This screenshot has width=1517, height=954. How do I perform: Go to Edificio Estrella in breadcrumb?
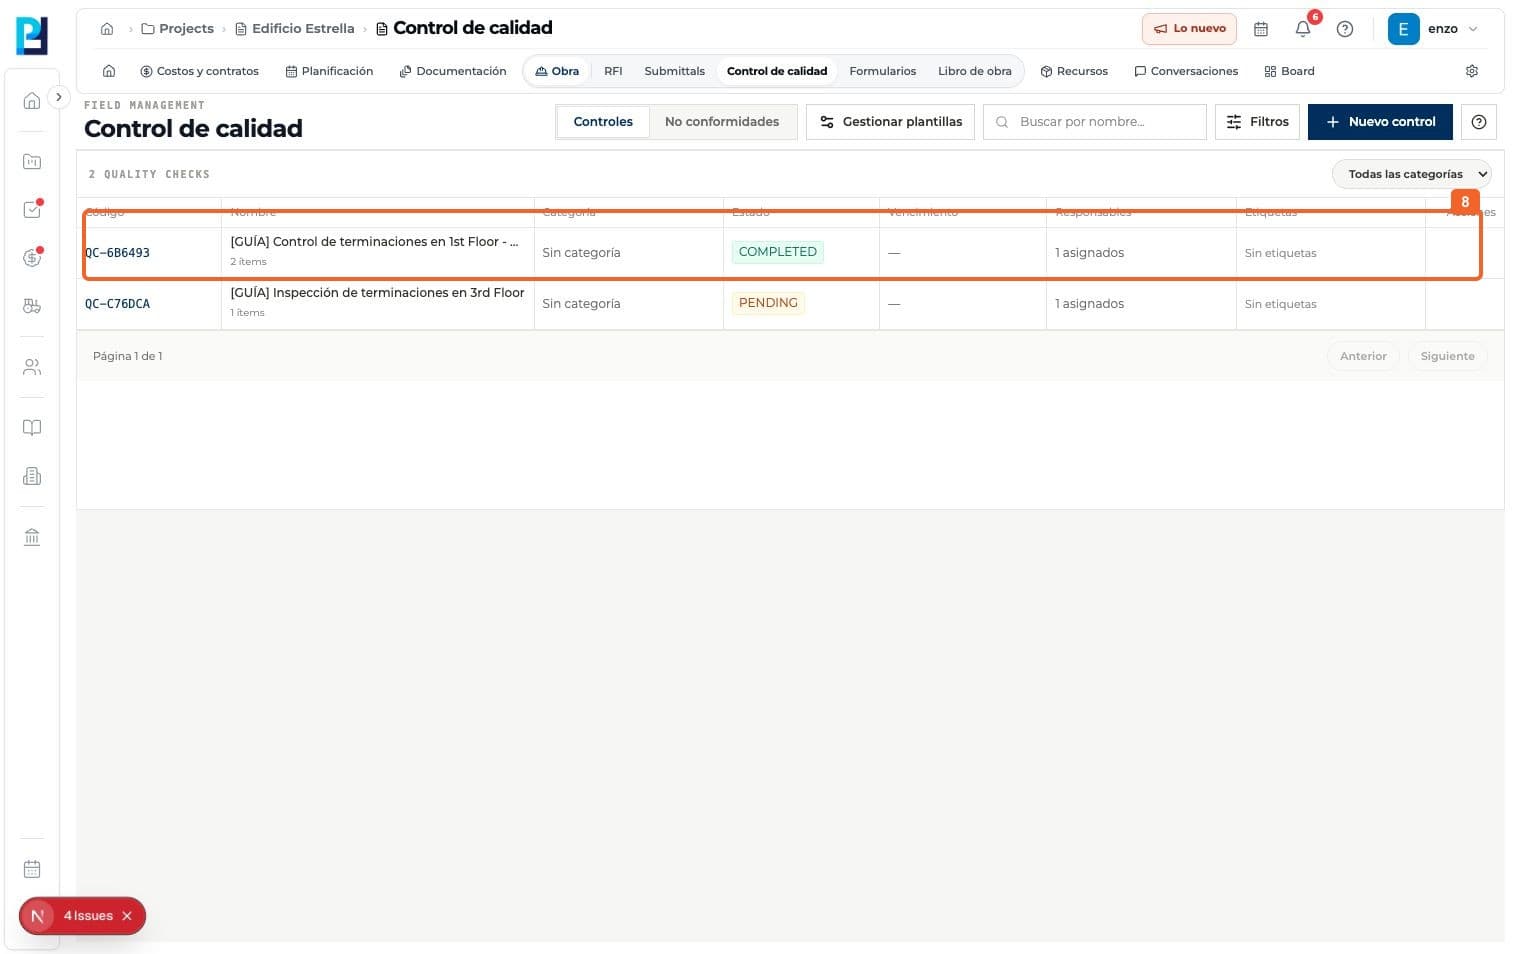(295, 29)
